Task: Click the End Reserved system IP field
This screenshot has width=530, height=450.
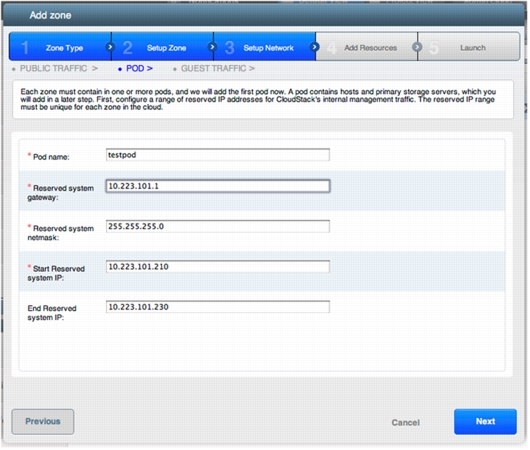Action: (x=218, y=307)
